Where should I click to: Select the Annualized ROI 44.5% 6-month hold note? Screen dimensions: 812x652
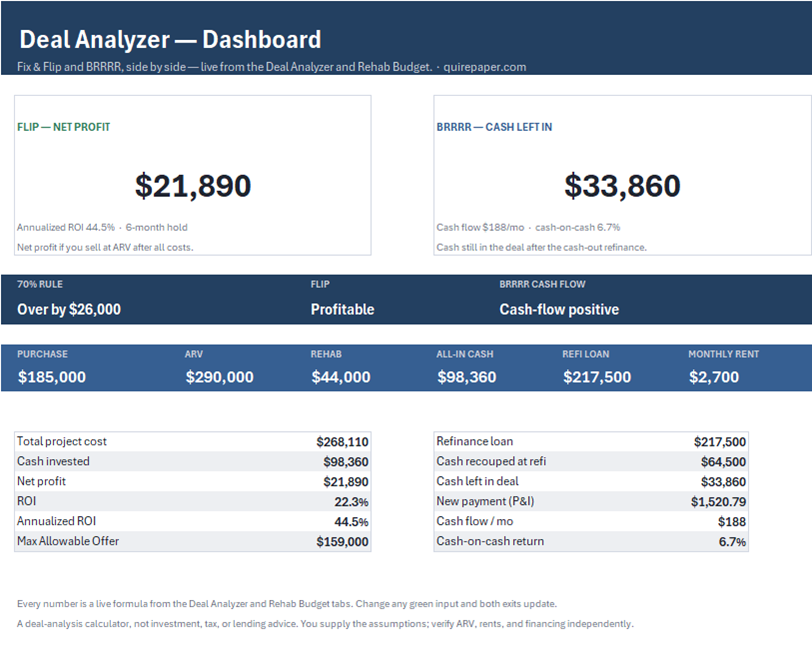pyautogui.click(x=102, y=227)
